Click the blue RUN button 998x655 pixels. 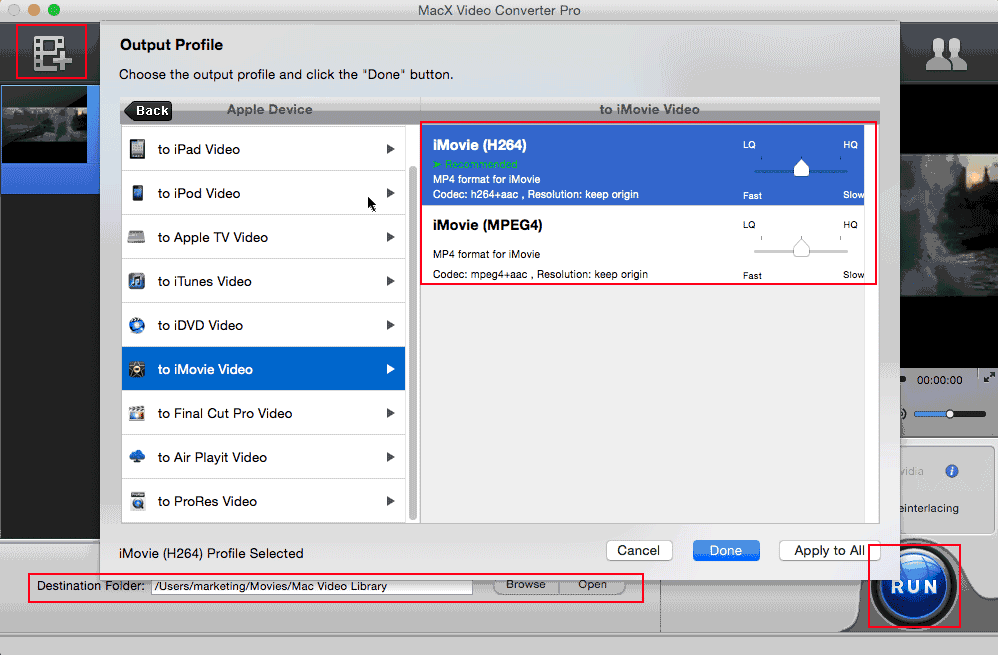914,586
